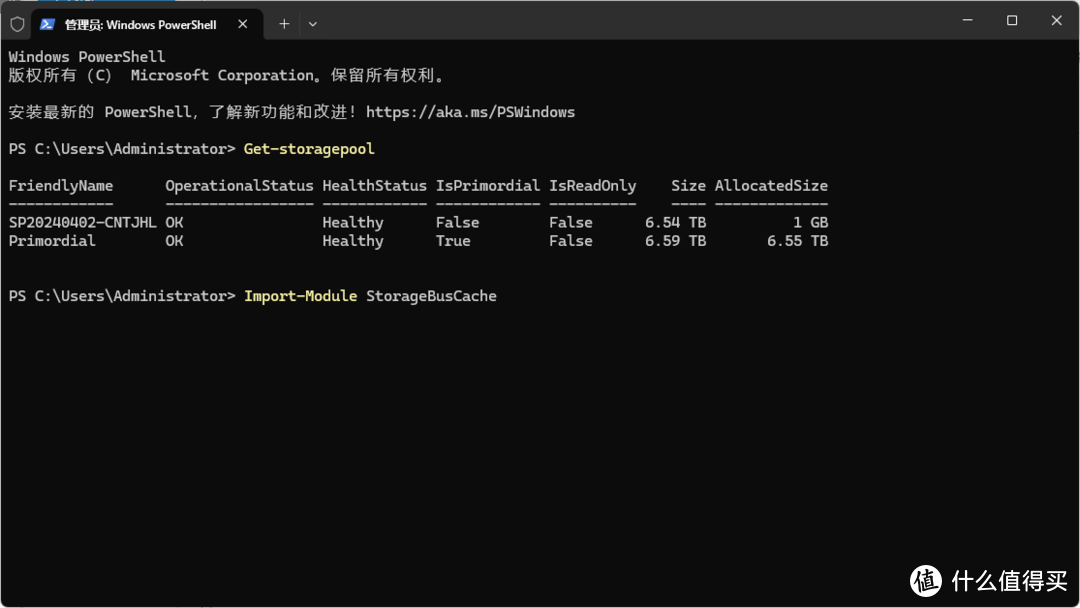Image resolution: width=1080 pixels, height=608 pixels.
Task: Click the Import-Module command word
Action: click(300, 296)
